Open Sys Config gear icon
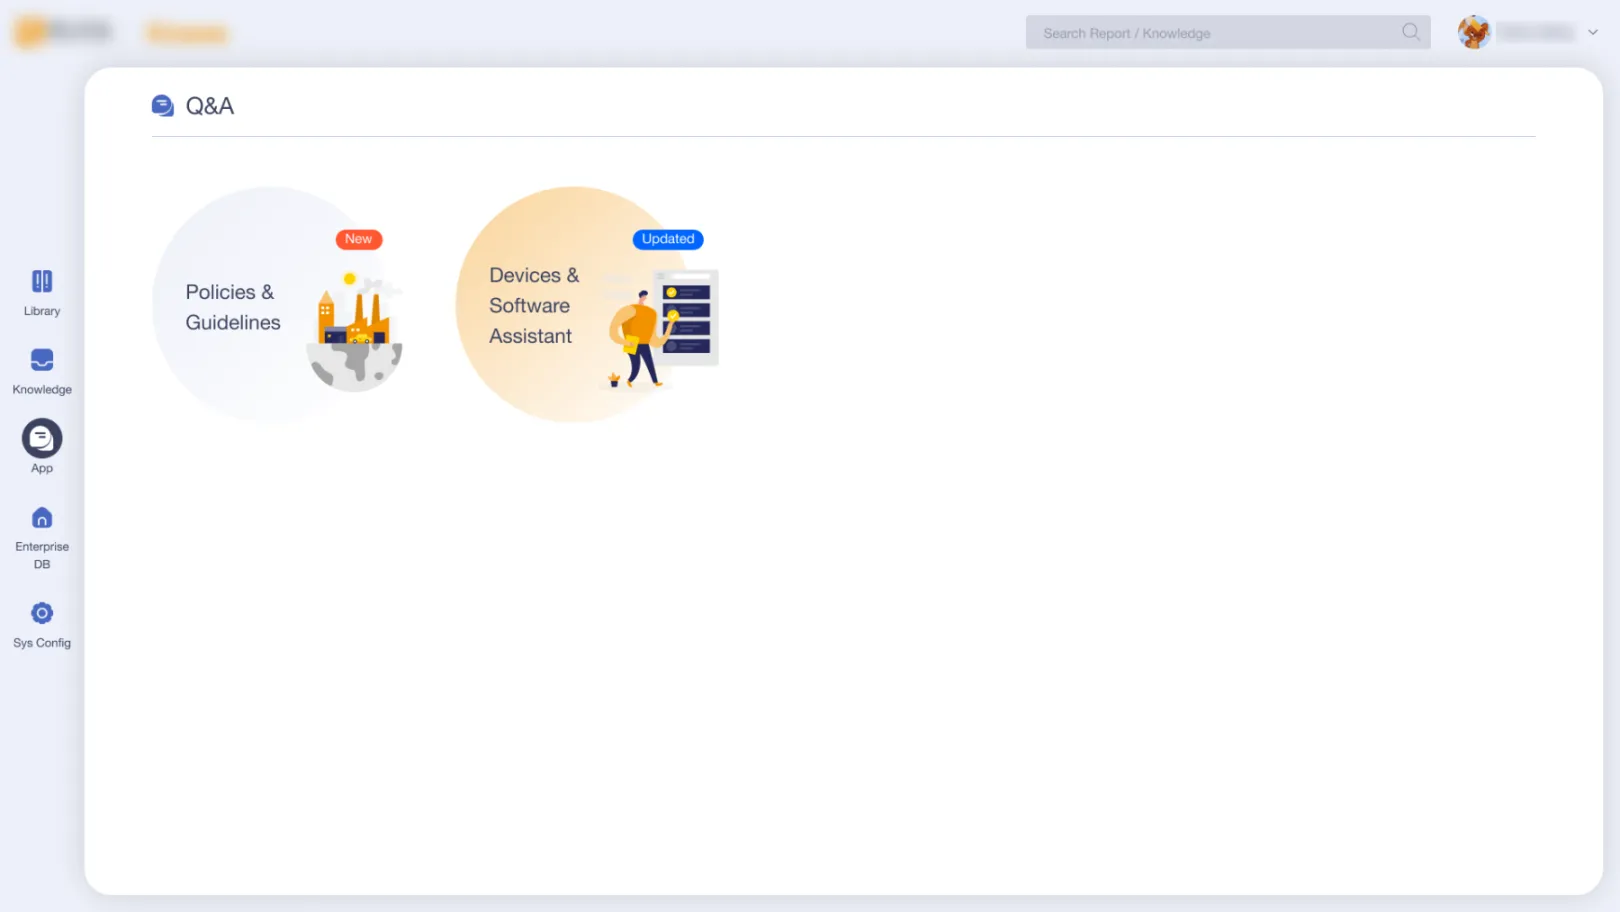The image size is (1620, 912). (x=42, y=613)
